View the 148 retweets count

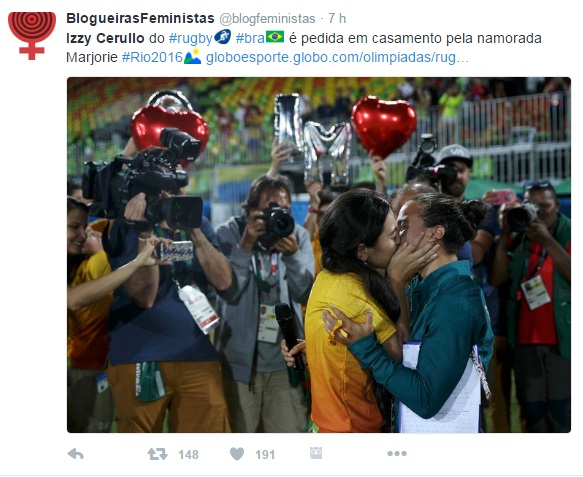[188, 454]
